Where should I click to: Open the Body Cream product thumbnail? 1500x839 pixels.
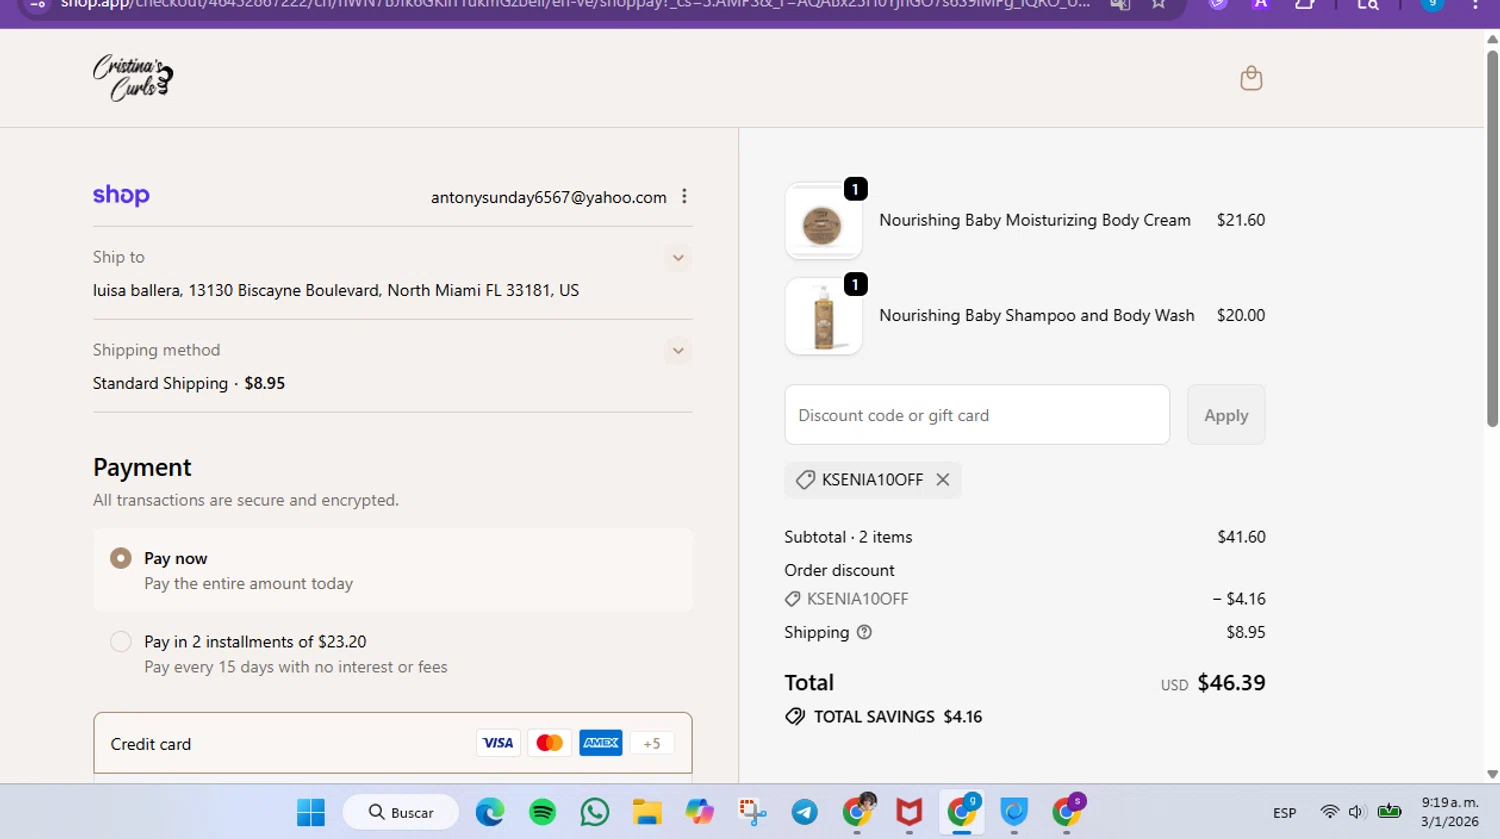tap(823, 221)
